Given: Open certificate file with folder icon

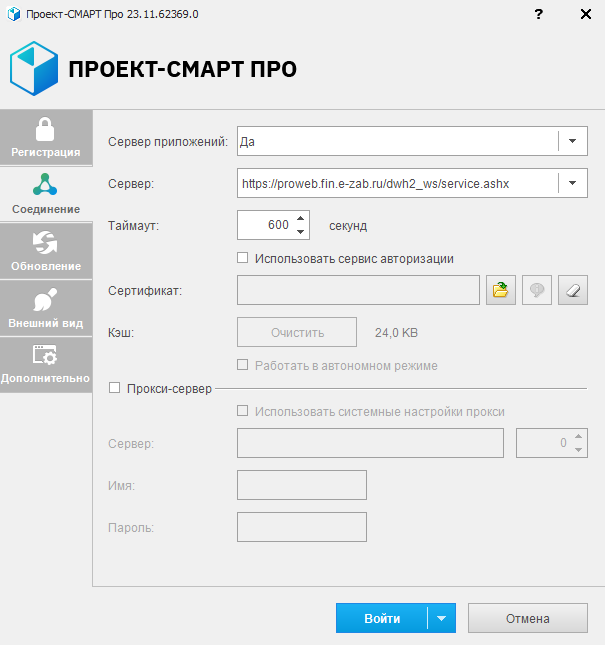Looking at the screenshot, I should point(499,290).
